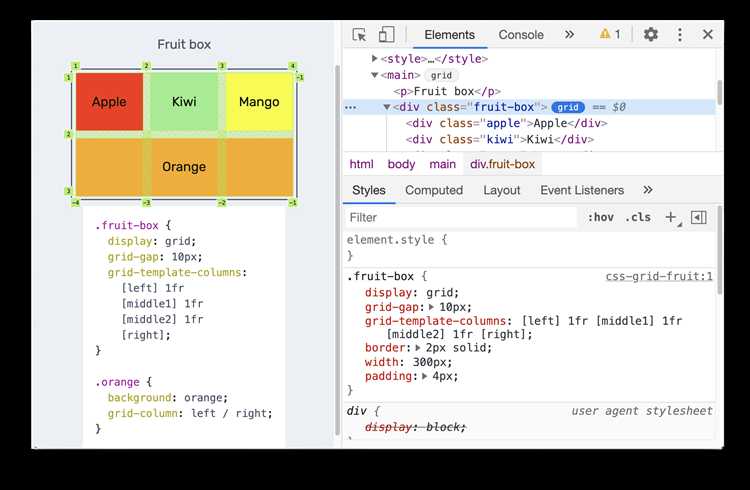
Task: Switch to the Console tab
Action: point(521,35)
